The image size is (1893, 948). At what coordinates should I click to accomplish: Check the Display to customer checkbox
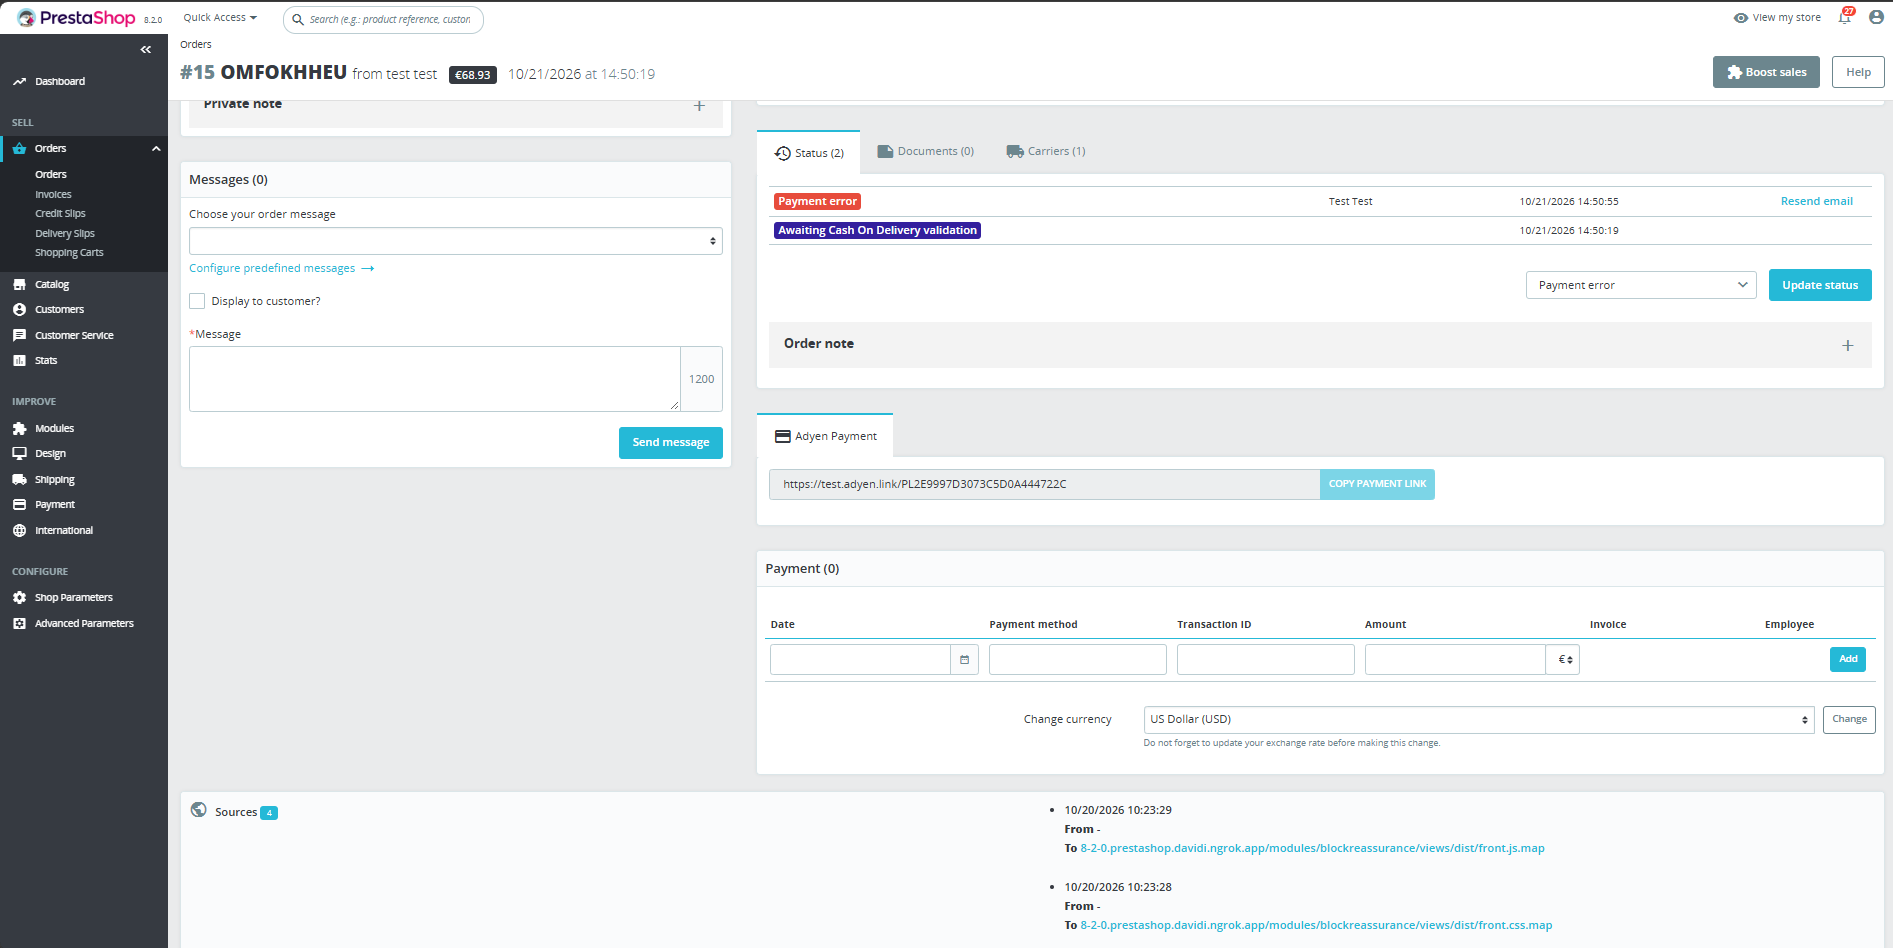(197, 301)
